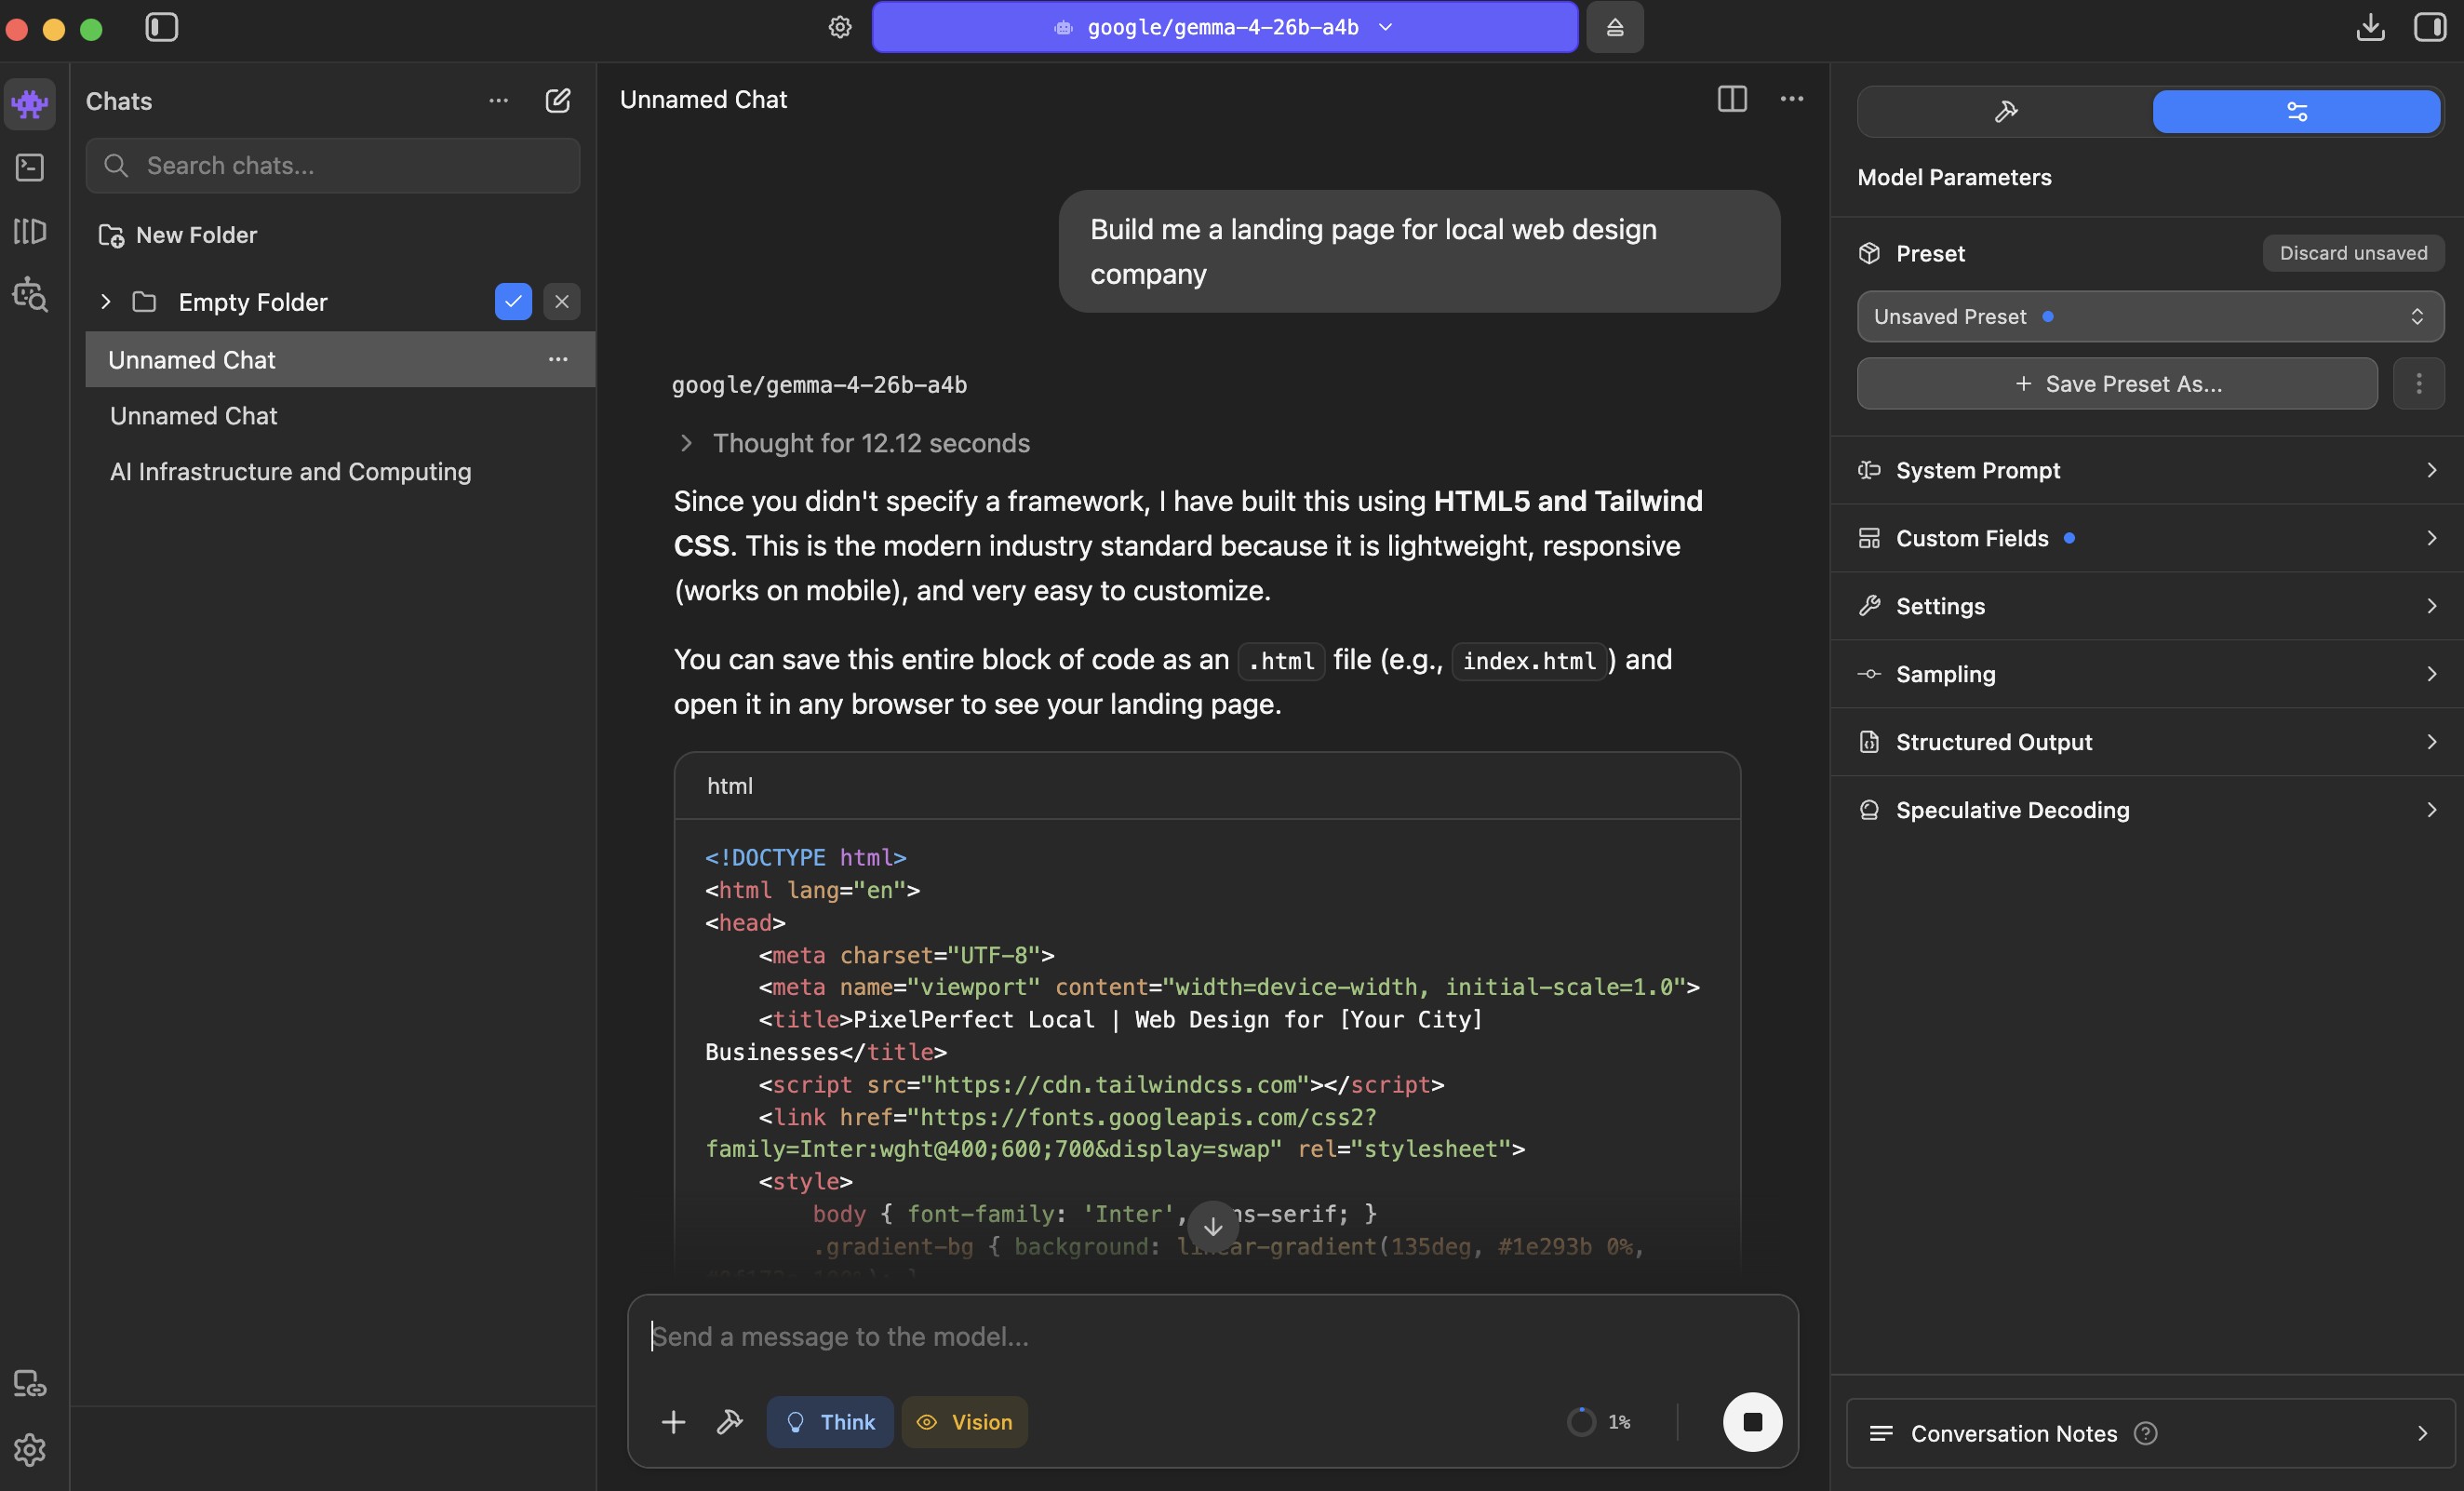Click the new chat compose icon

(557, 100)
